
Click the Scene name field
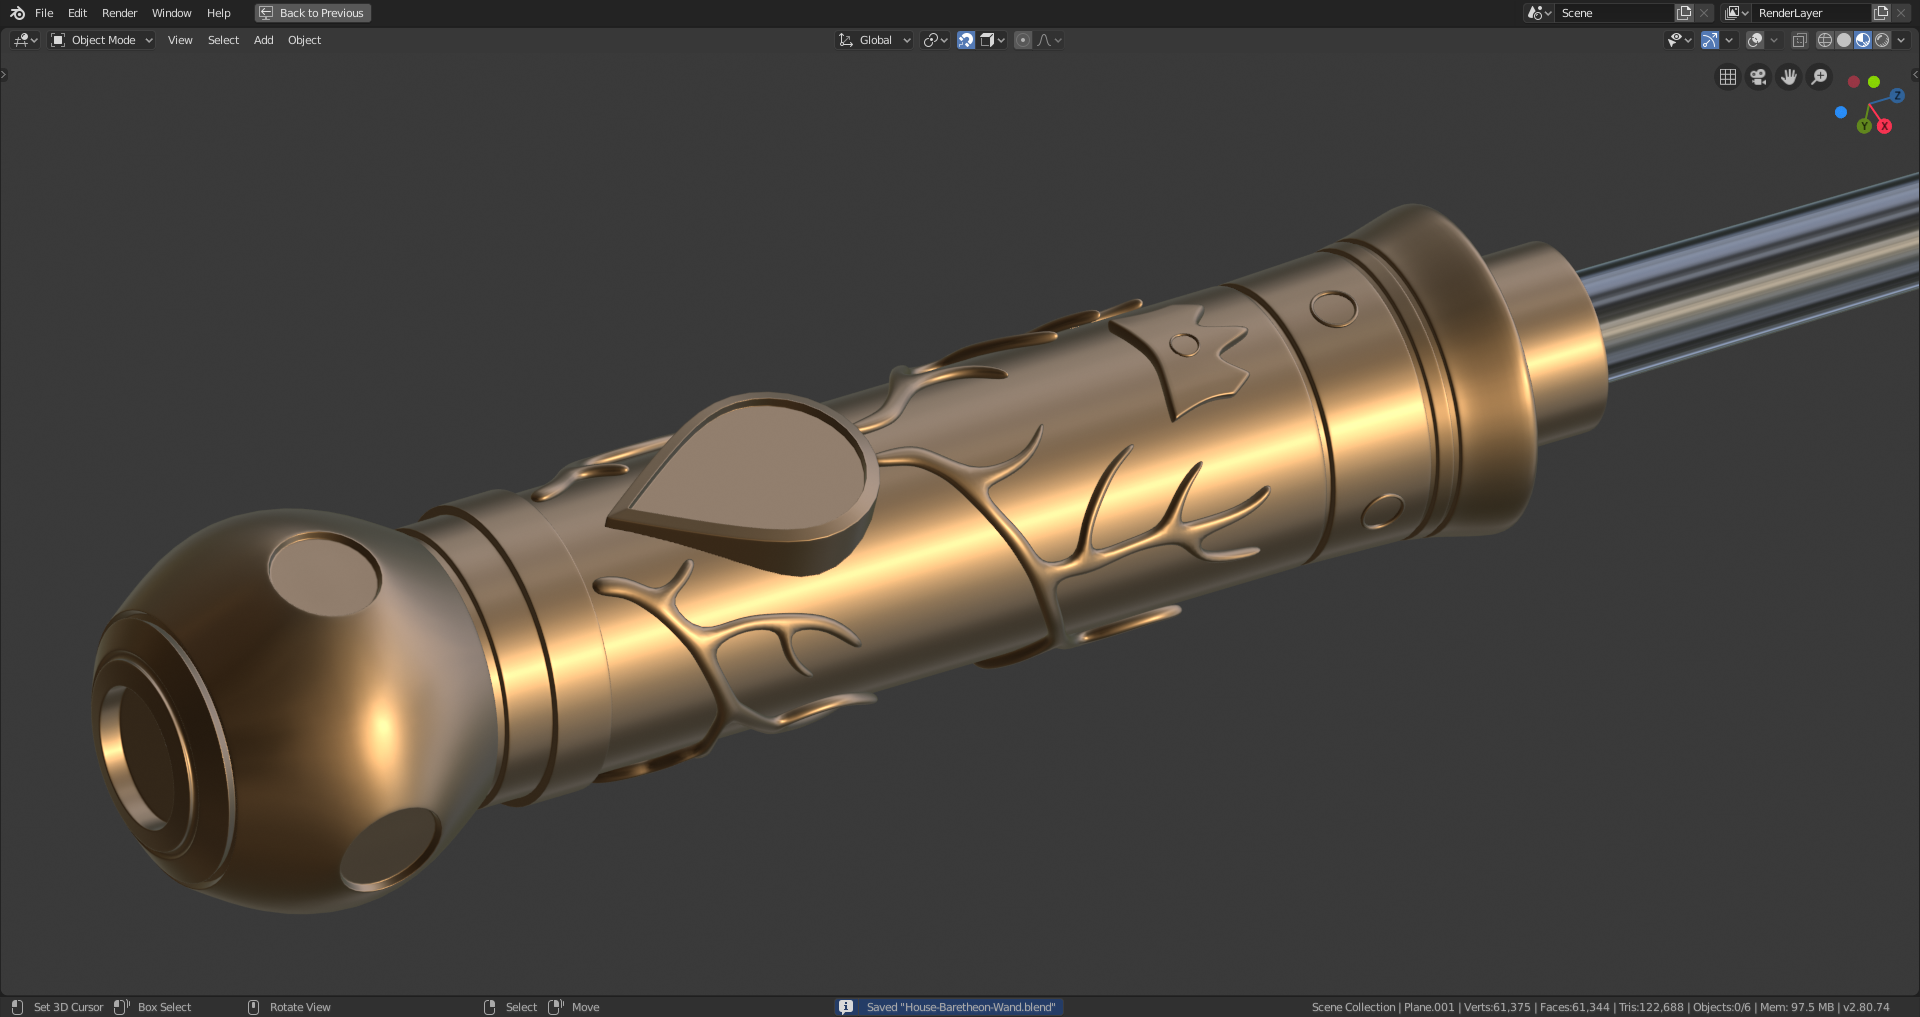coord(1614,13)
